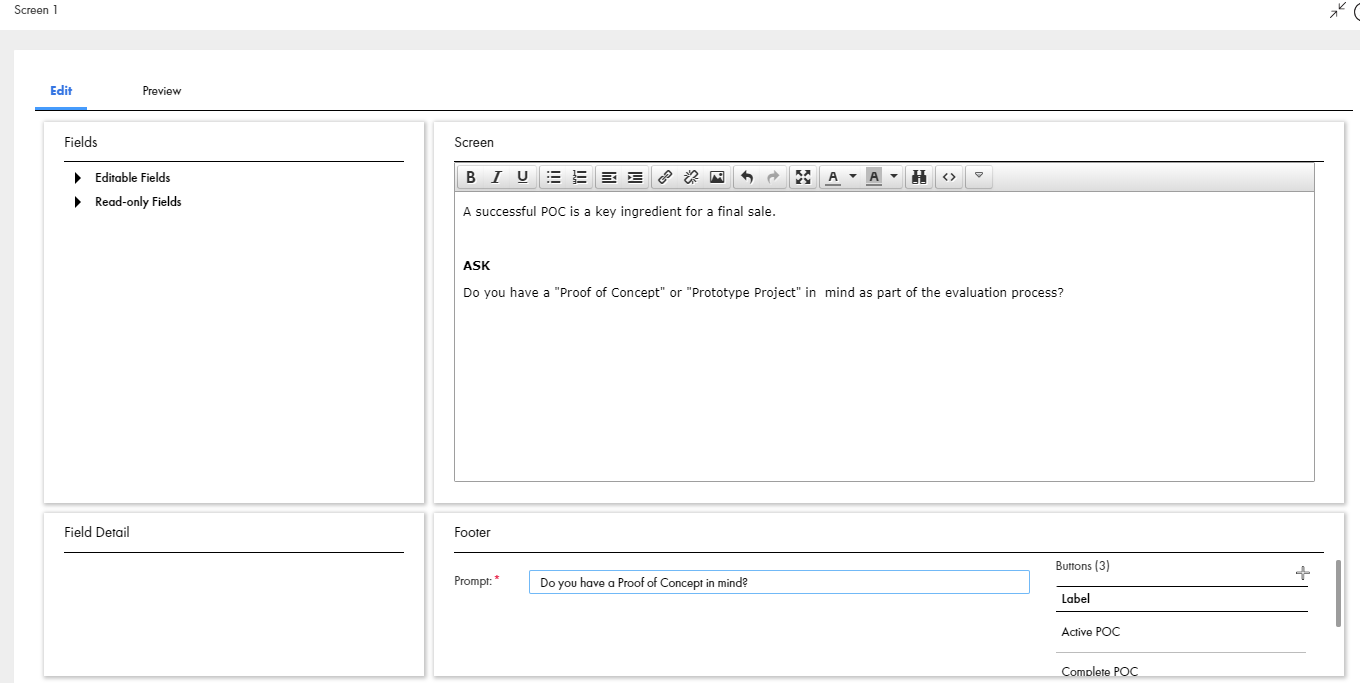Decrease indent of the text
The height and width of the screenshot is (683, 1360).
(x=609, y=177)
